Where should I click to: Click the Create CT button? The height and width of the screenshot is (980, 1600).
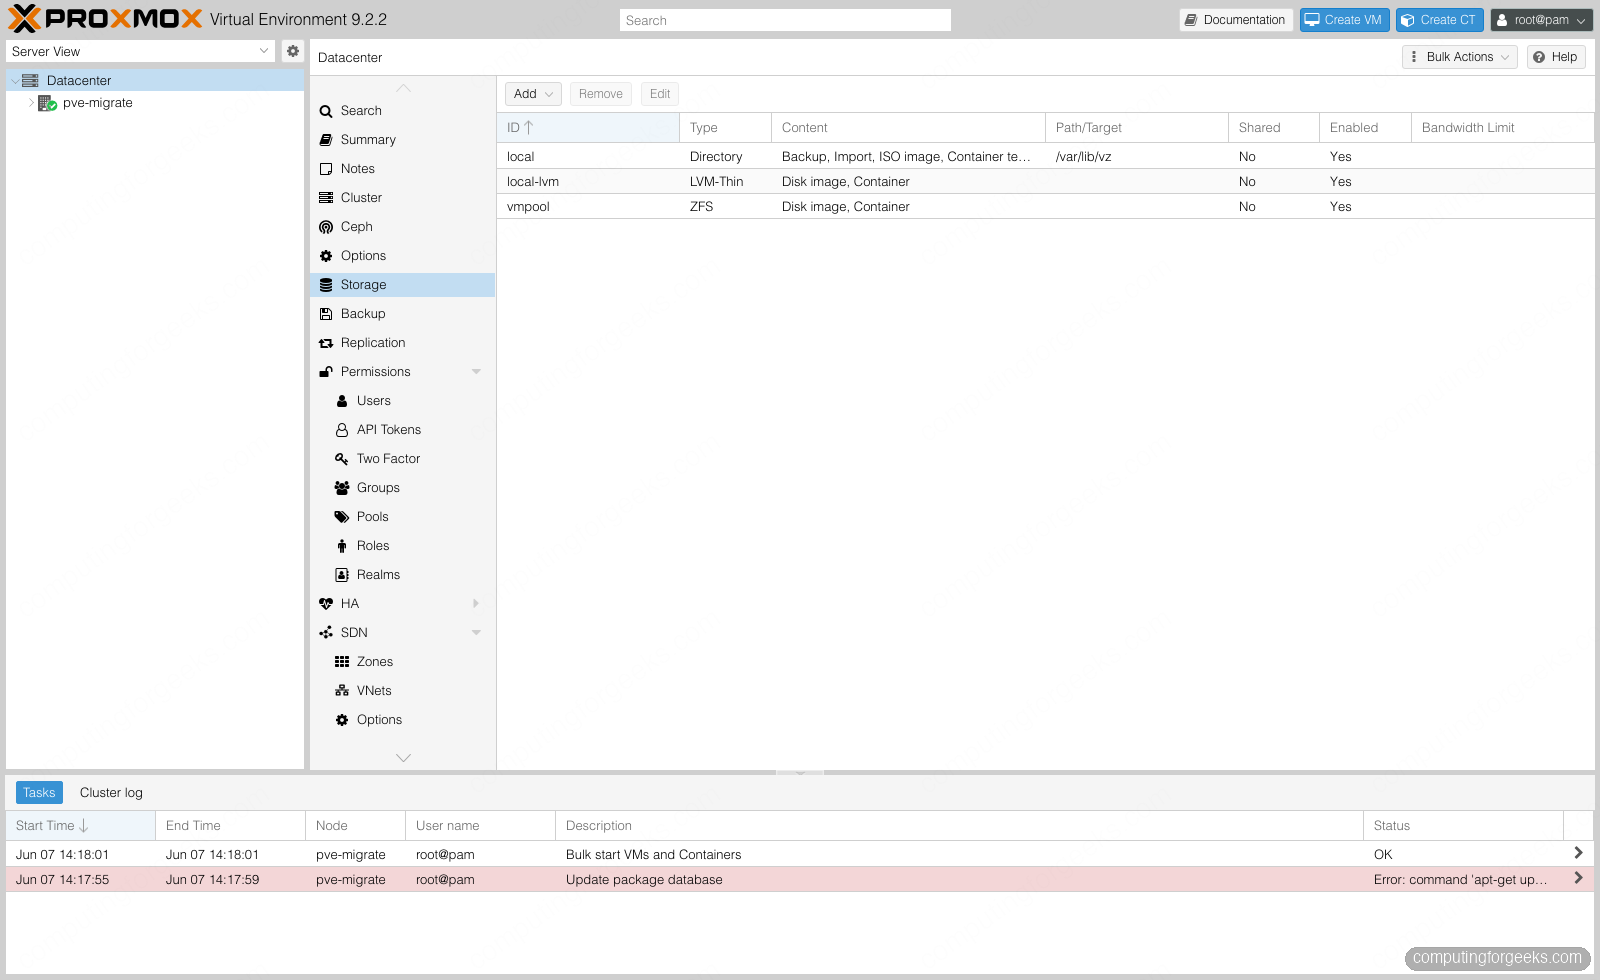1439,20
